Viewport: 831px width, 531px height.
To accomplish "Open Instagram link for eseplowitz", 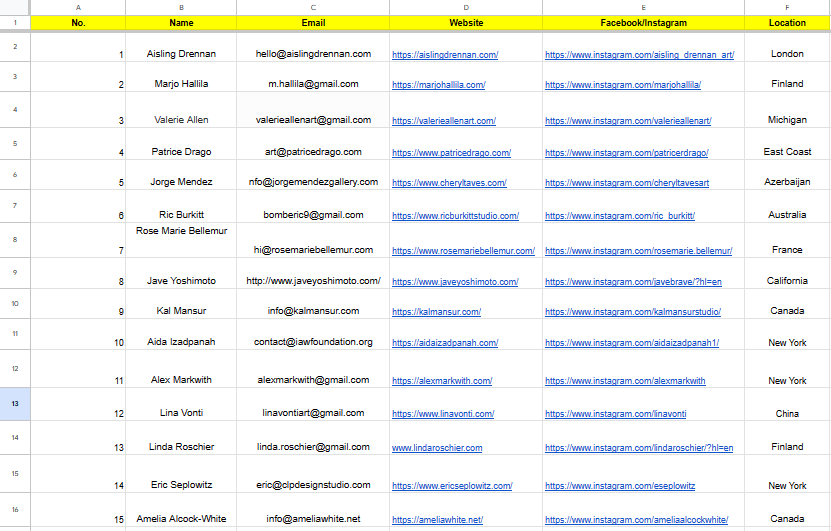I will [x=620, y=486].
